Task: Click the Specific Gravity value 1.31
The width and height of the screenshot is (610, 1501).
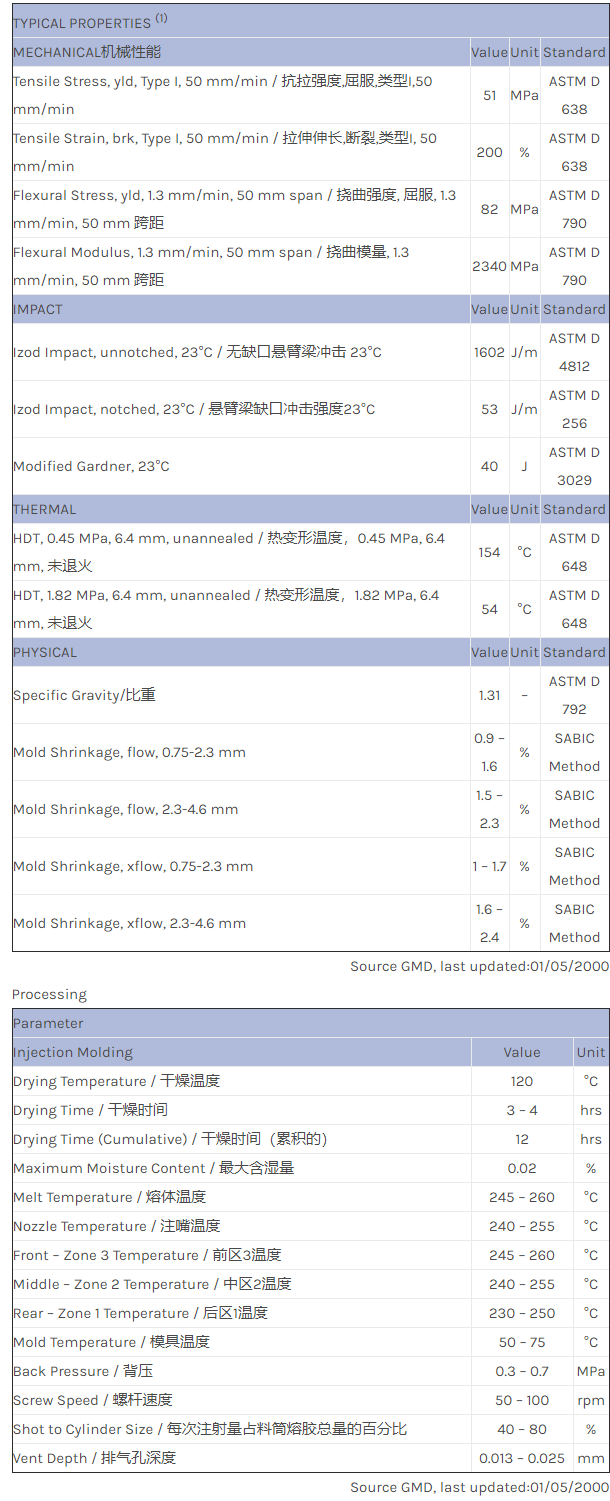Action: tap(489, 695)
